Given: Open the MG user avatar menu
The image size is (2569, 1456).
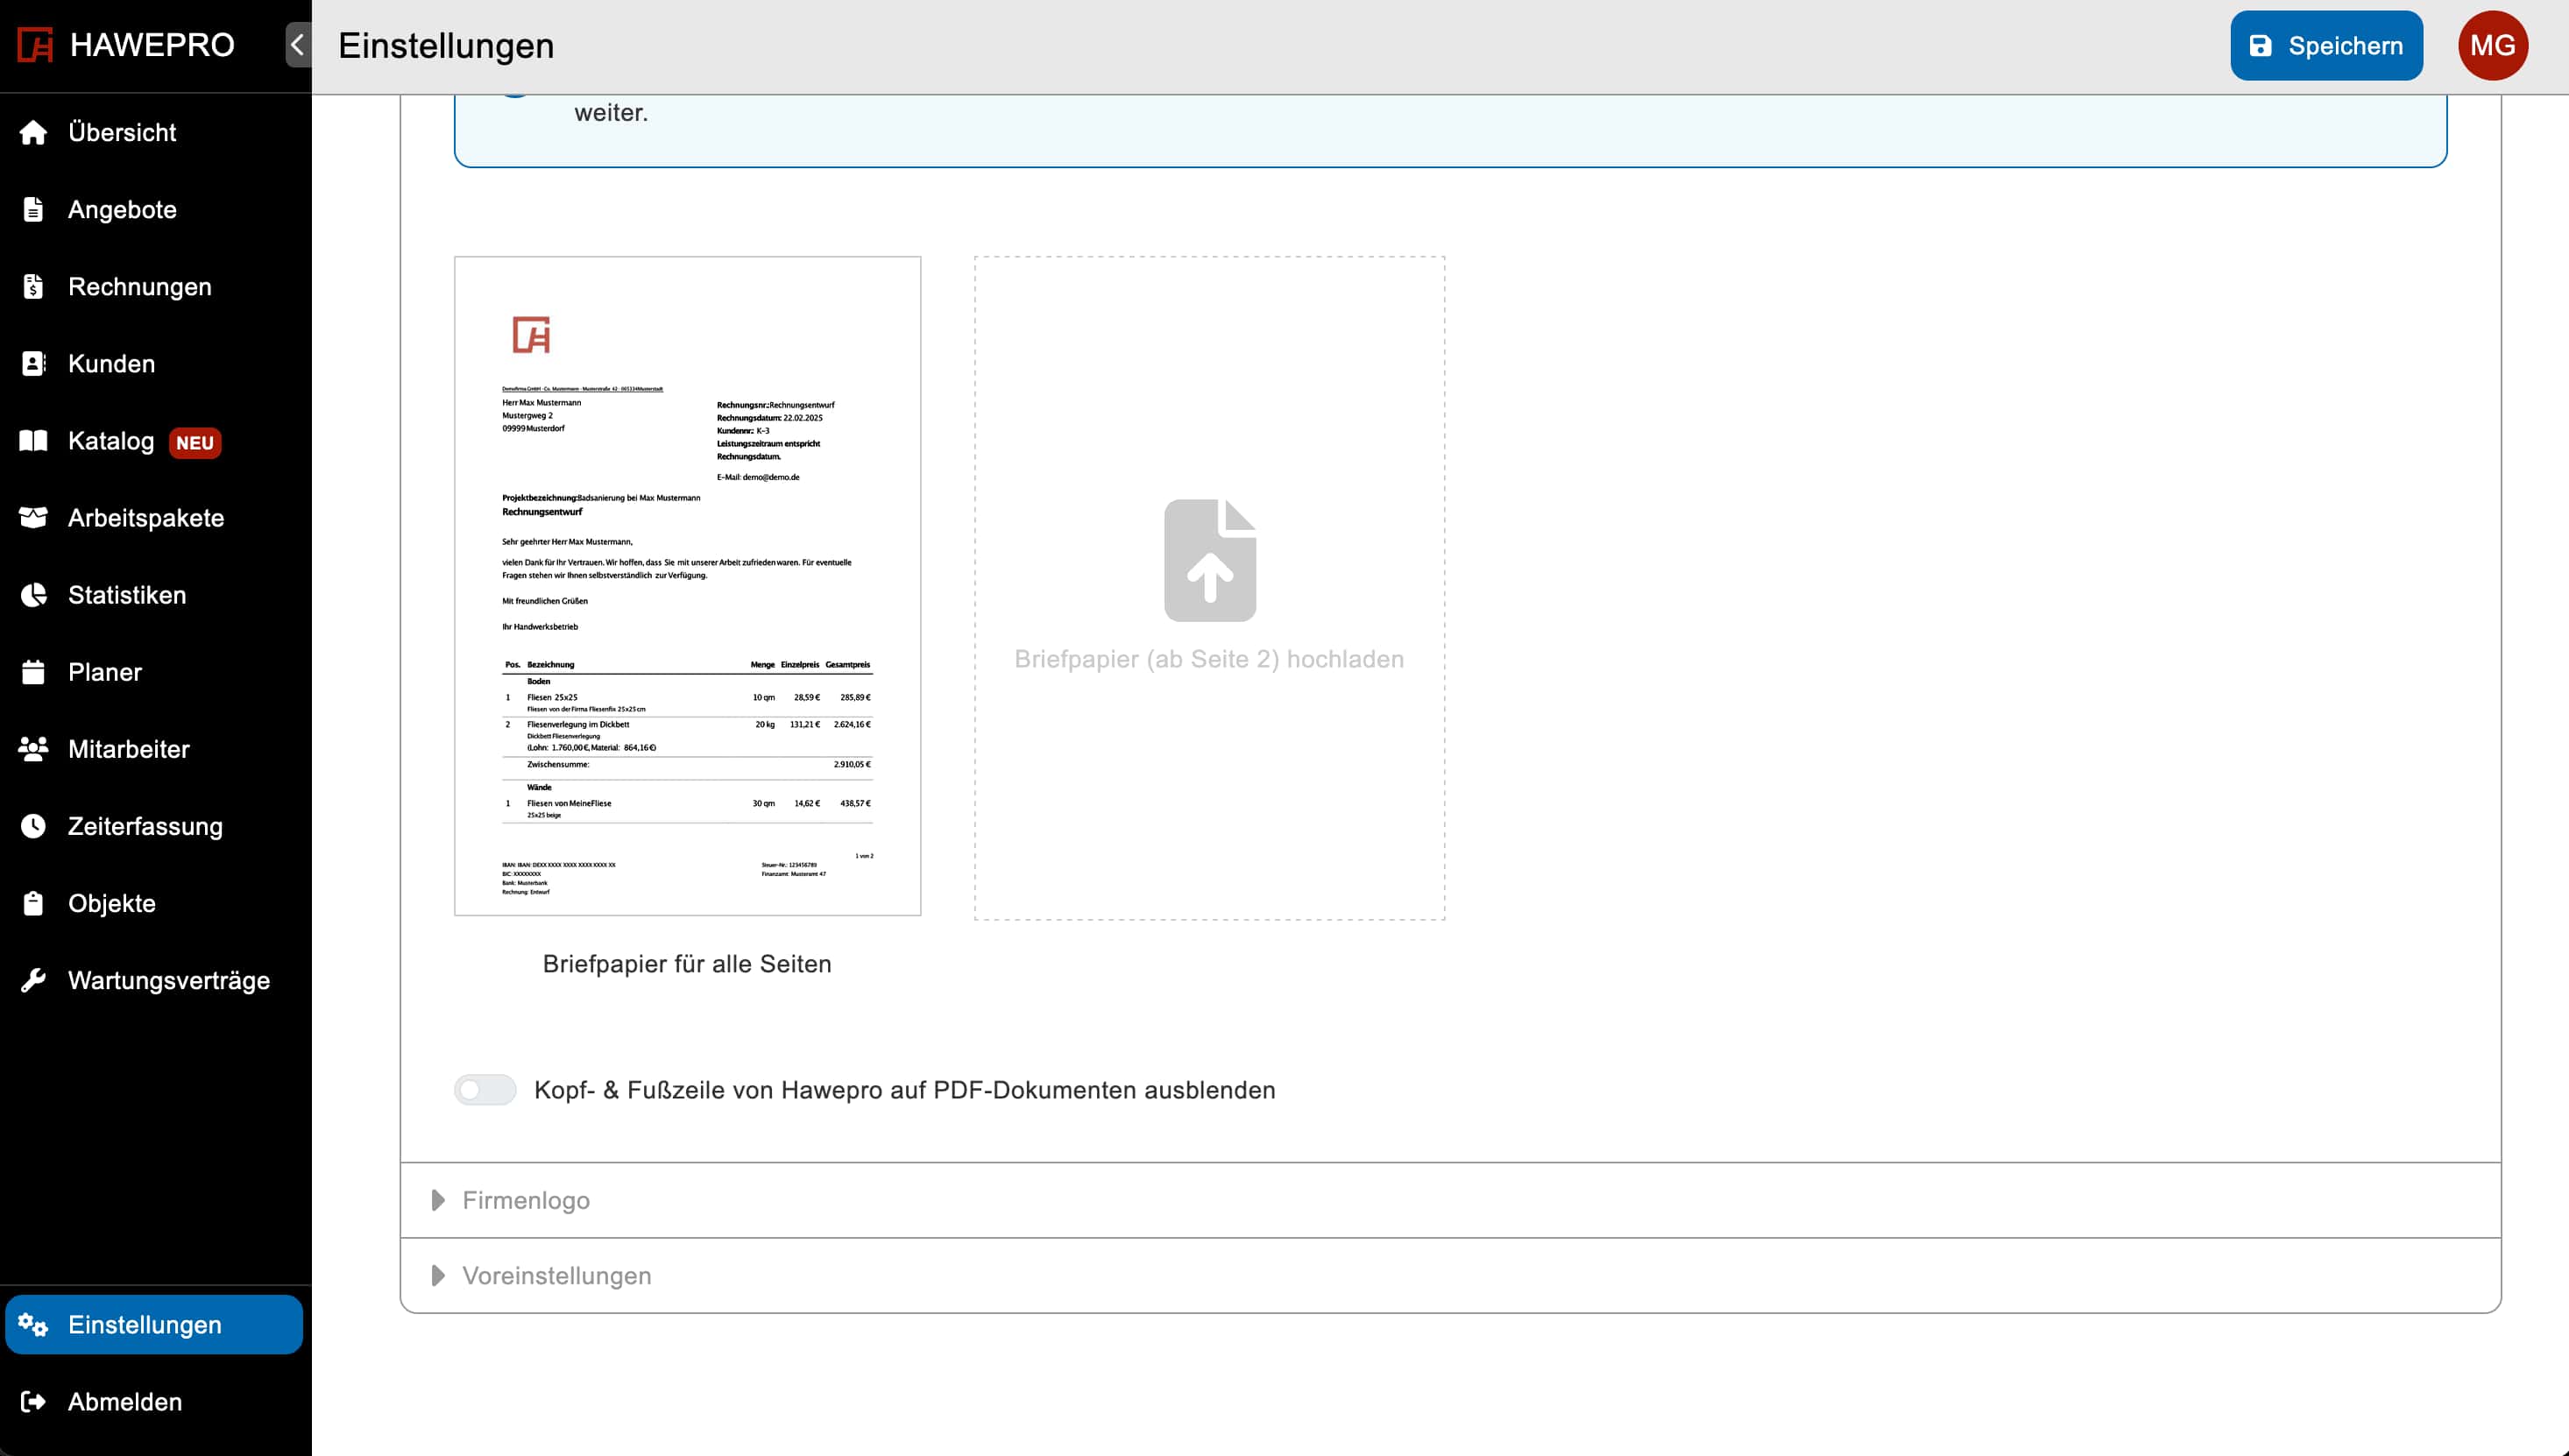Looking at the screenshot, I should [x=2492, y=45].
